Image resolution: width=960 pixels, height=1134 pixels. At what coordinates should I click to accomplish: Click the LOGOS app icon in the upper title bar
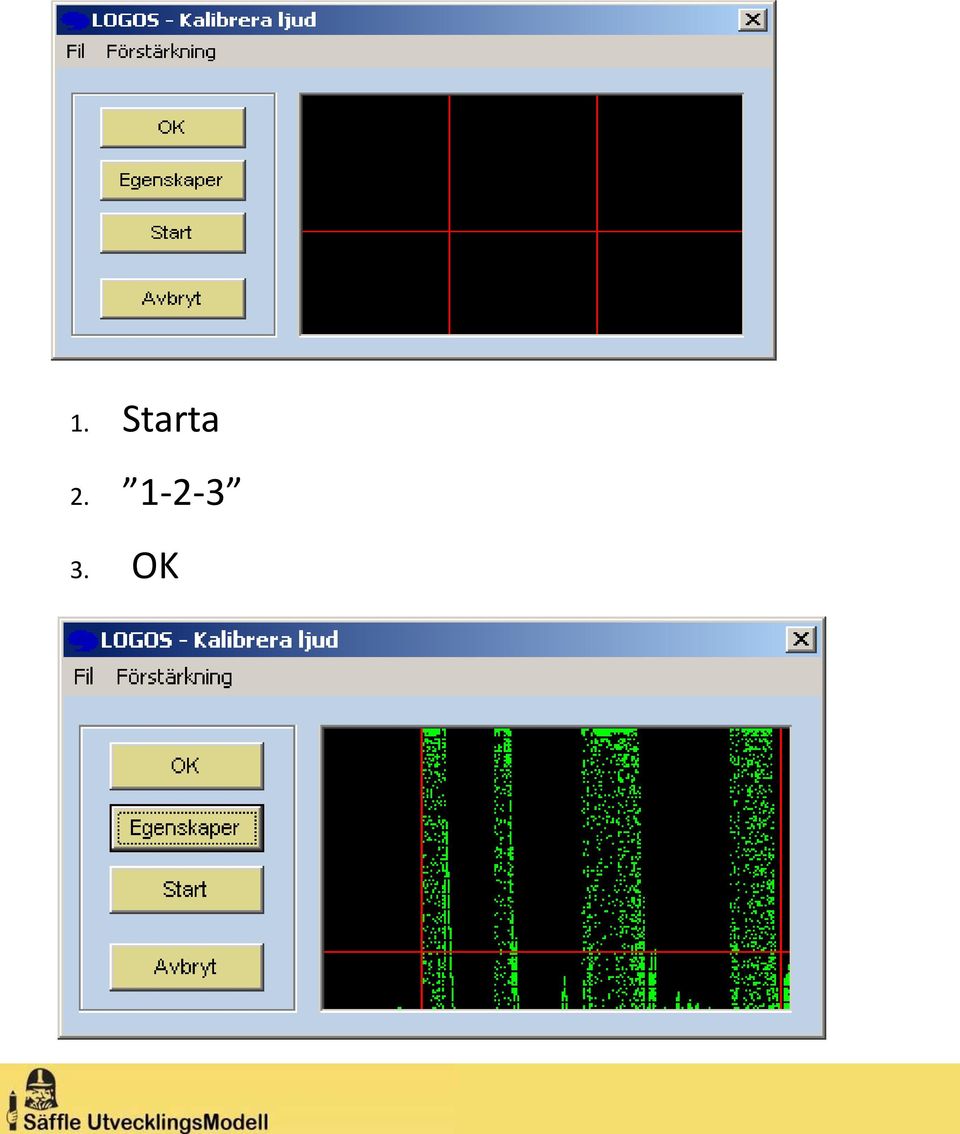tap(73, 20)
